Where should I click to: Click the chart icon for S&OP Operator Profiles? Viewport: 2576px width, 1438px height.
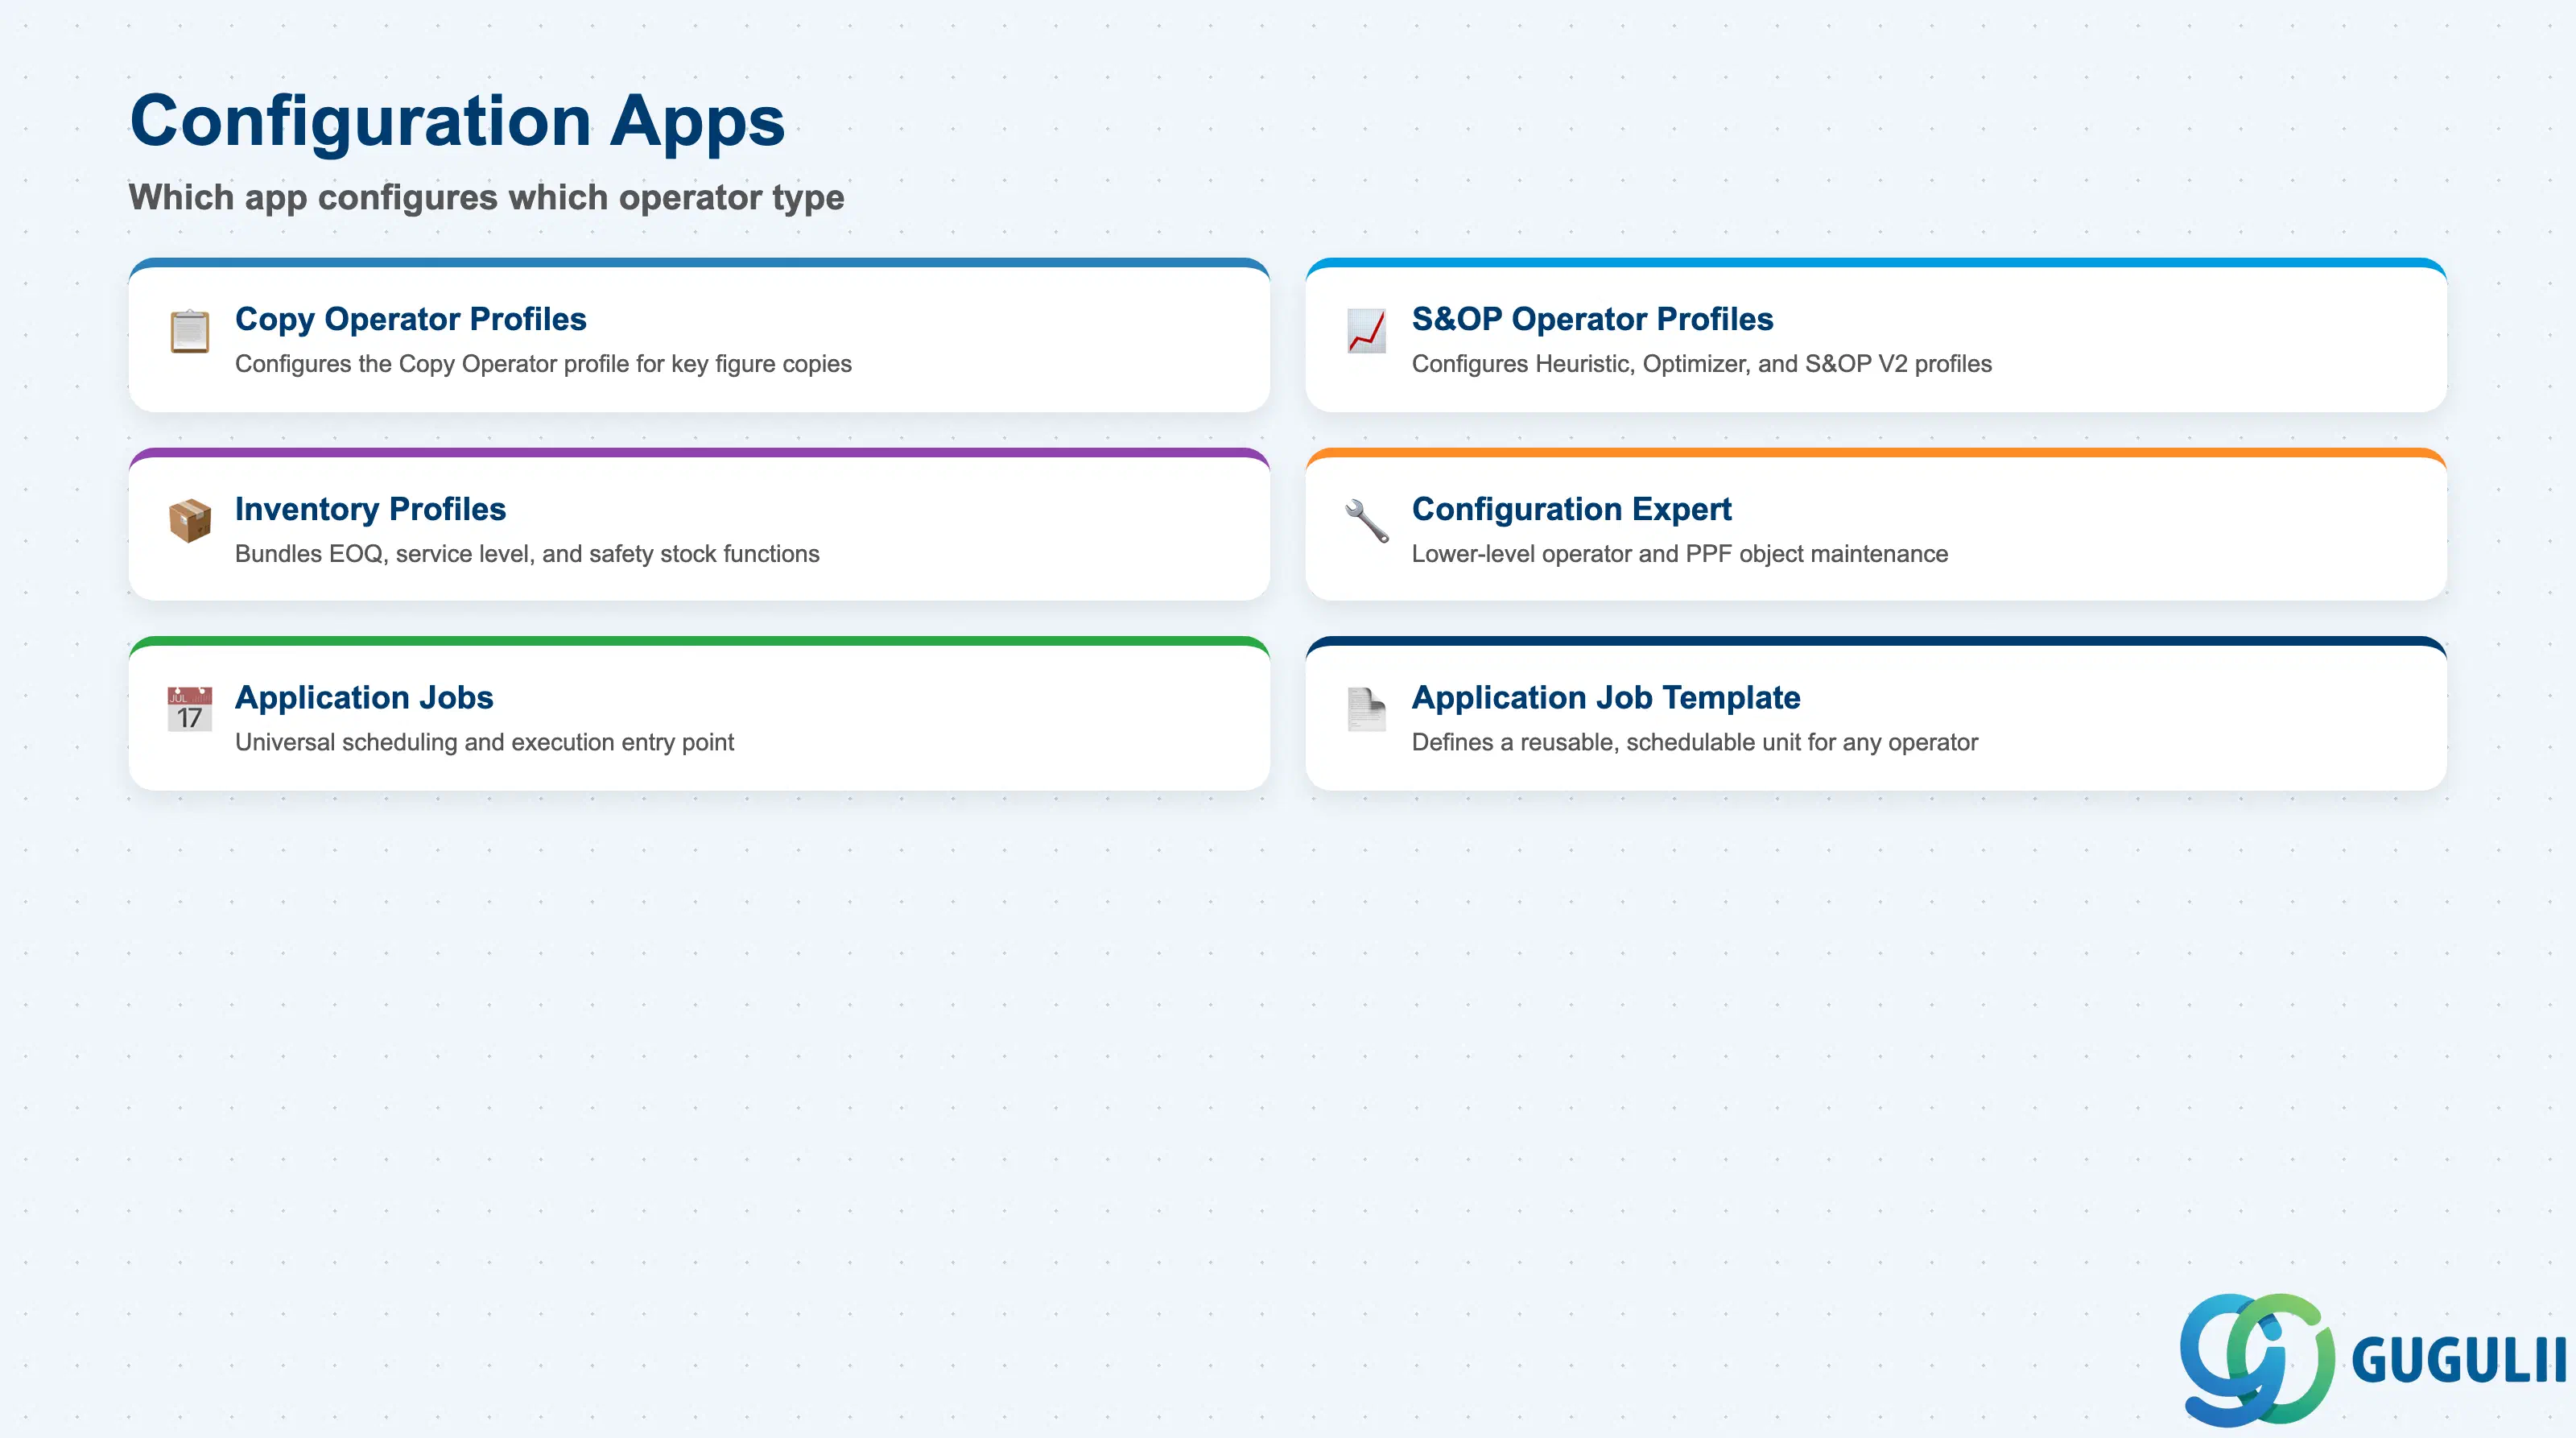[x=1366, y=331]
